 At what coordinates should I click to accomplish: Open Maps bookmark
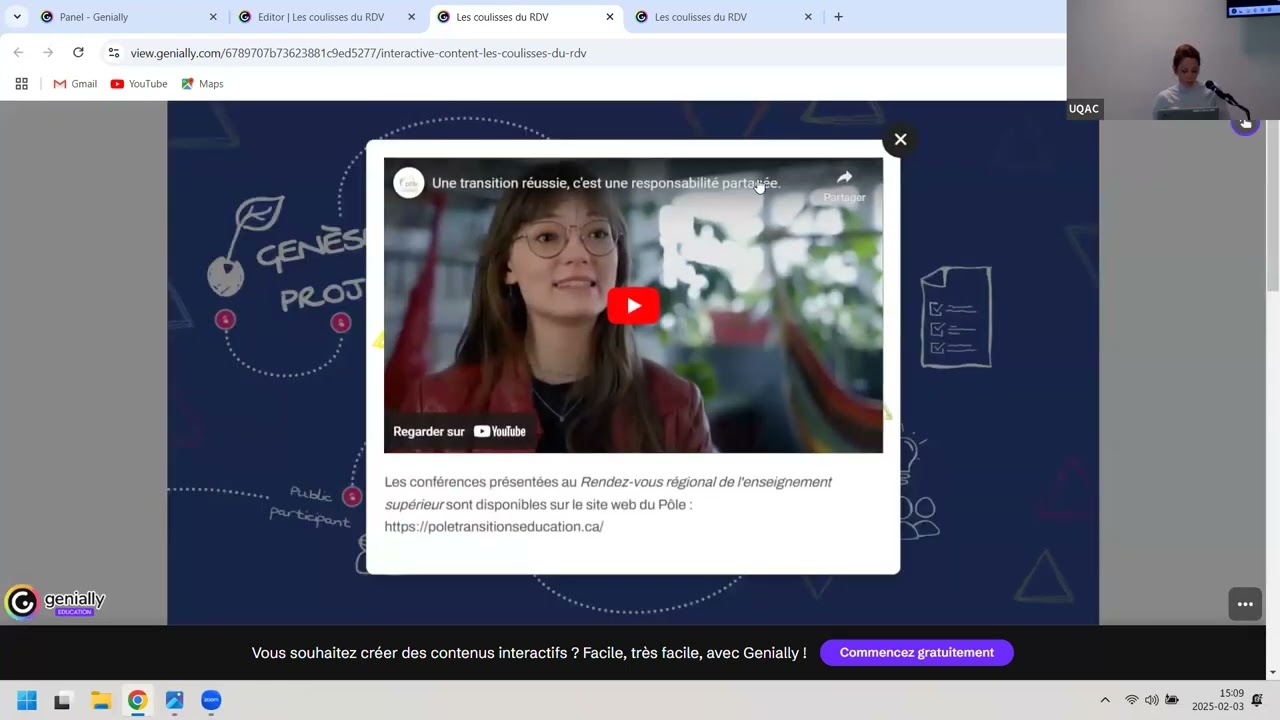click(202, 84)
